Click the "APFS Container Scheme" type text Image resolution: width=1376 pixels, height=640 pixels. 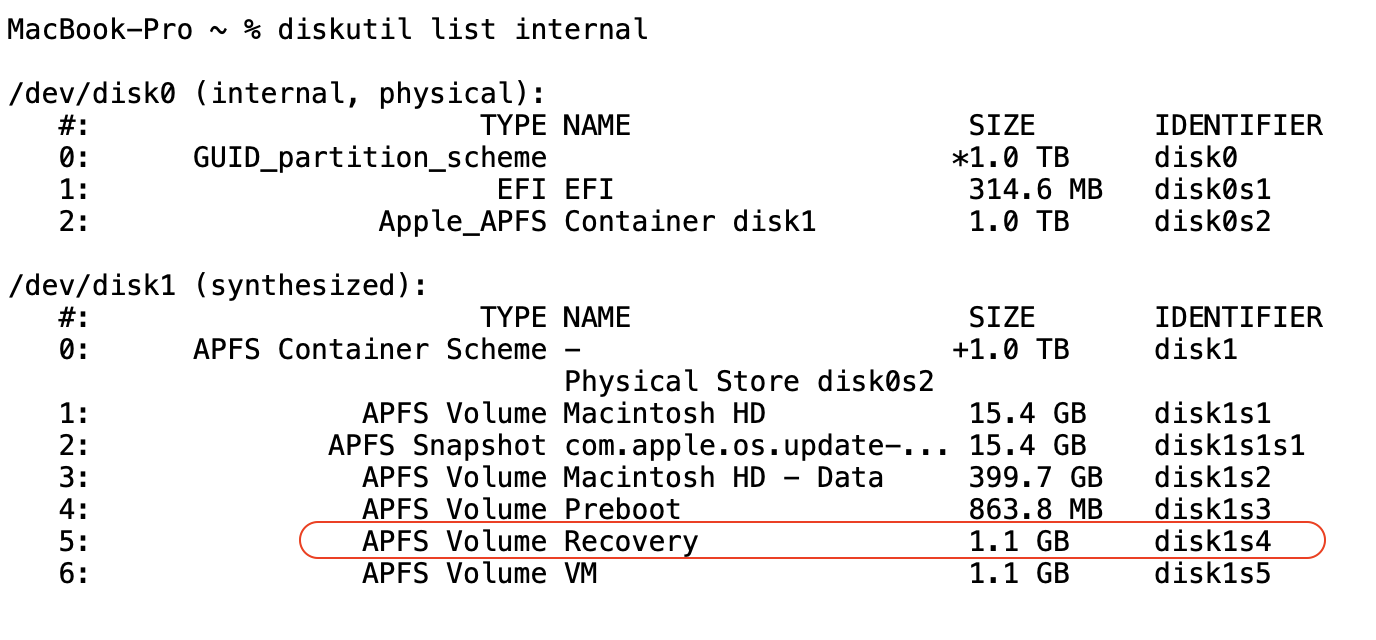point(370,350)
